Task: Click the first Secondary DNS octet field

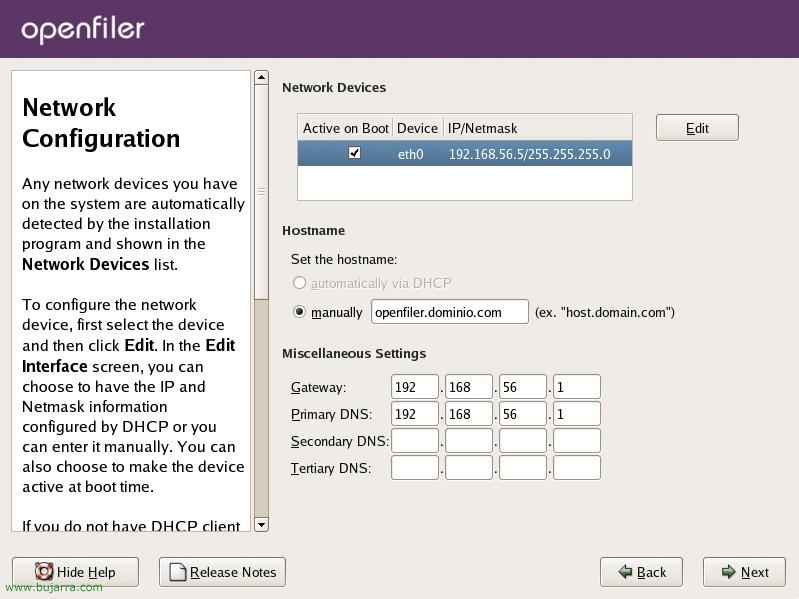Action: click(415, 441)
